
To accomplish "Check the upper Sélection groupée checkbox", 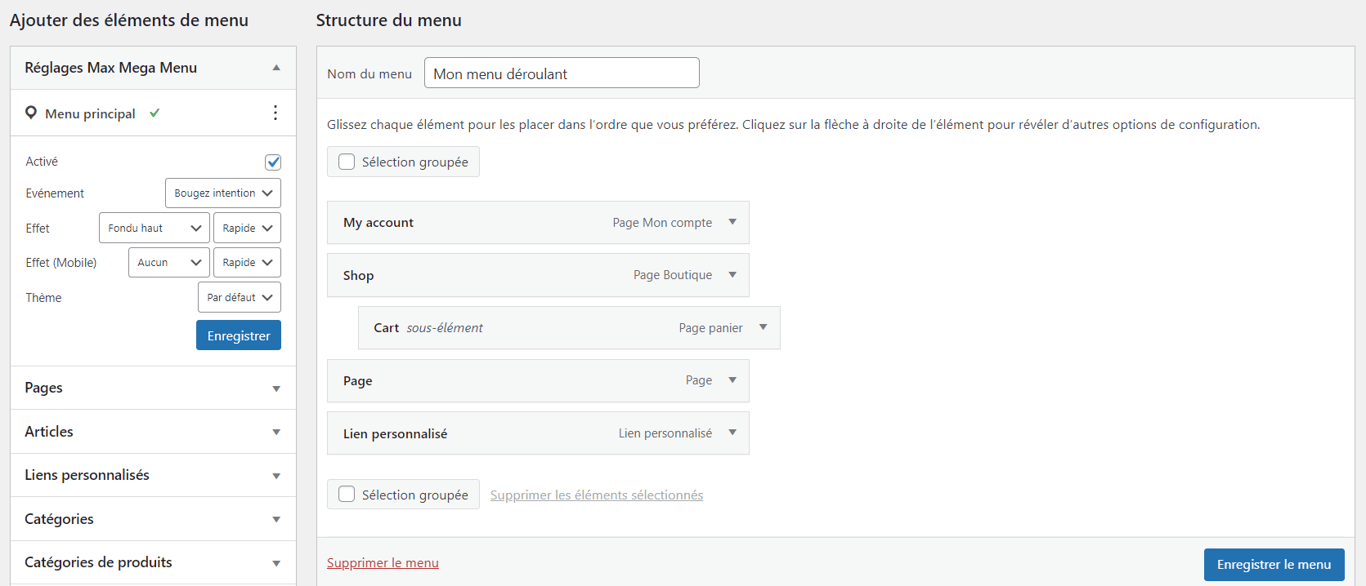I will tap(345, 160).
